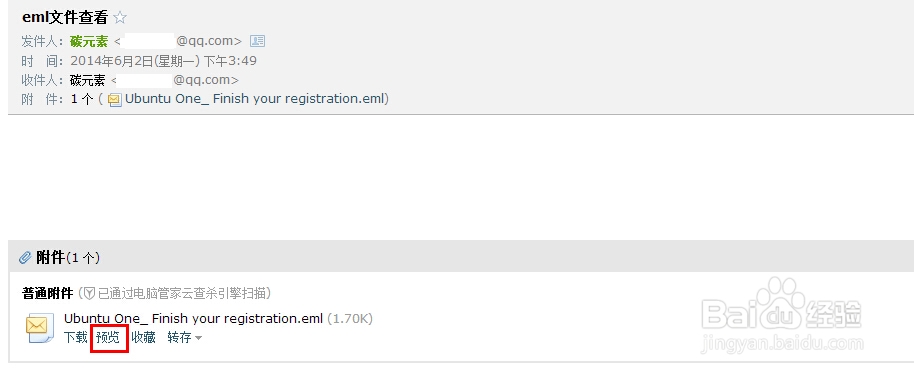Click recipient name 碳元素
The width and height of the screenshot is (914, 374).
pyautogui.click(x=87, y=80)
